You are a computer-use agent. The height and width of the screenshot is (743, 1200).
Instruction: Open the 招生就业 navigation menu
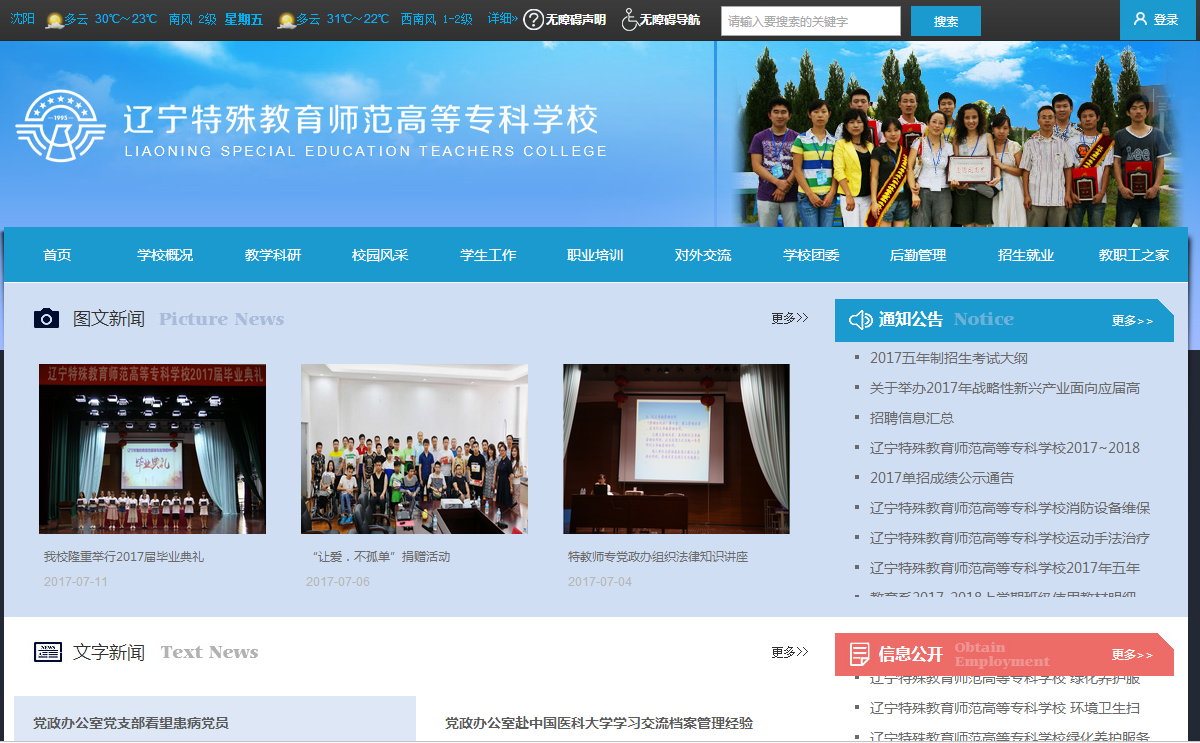(1025, 255)
